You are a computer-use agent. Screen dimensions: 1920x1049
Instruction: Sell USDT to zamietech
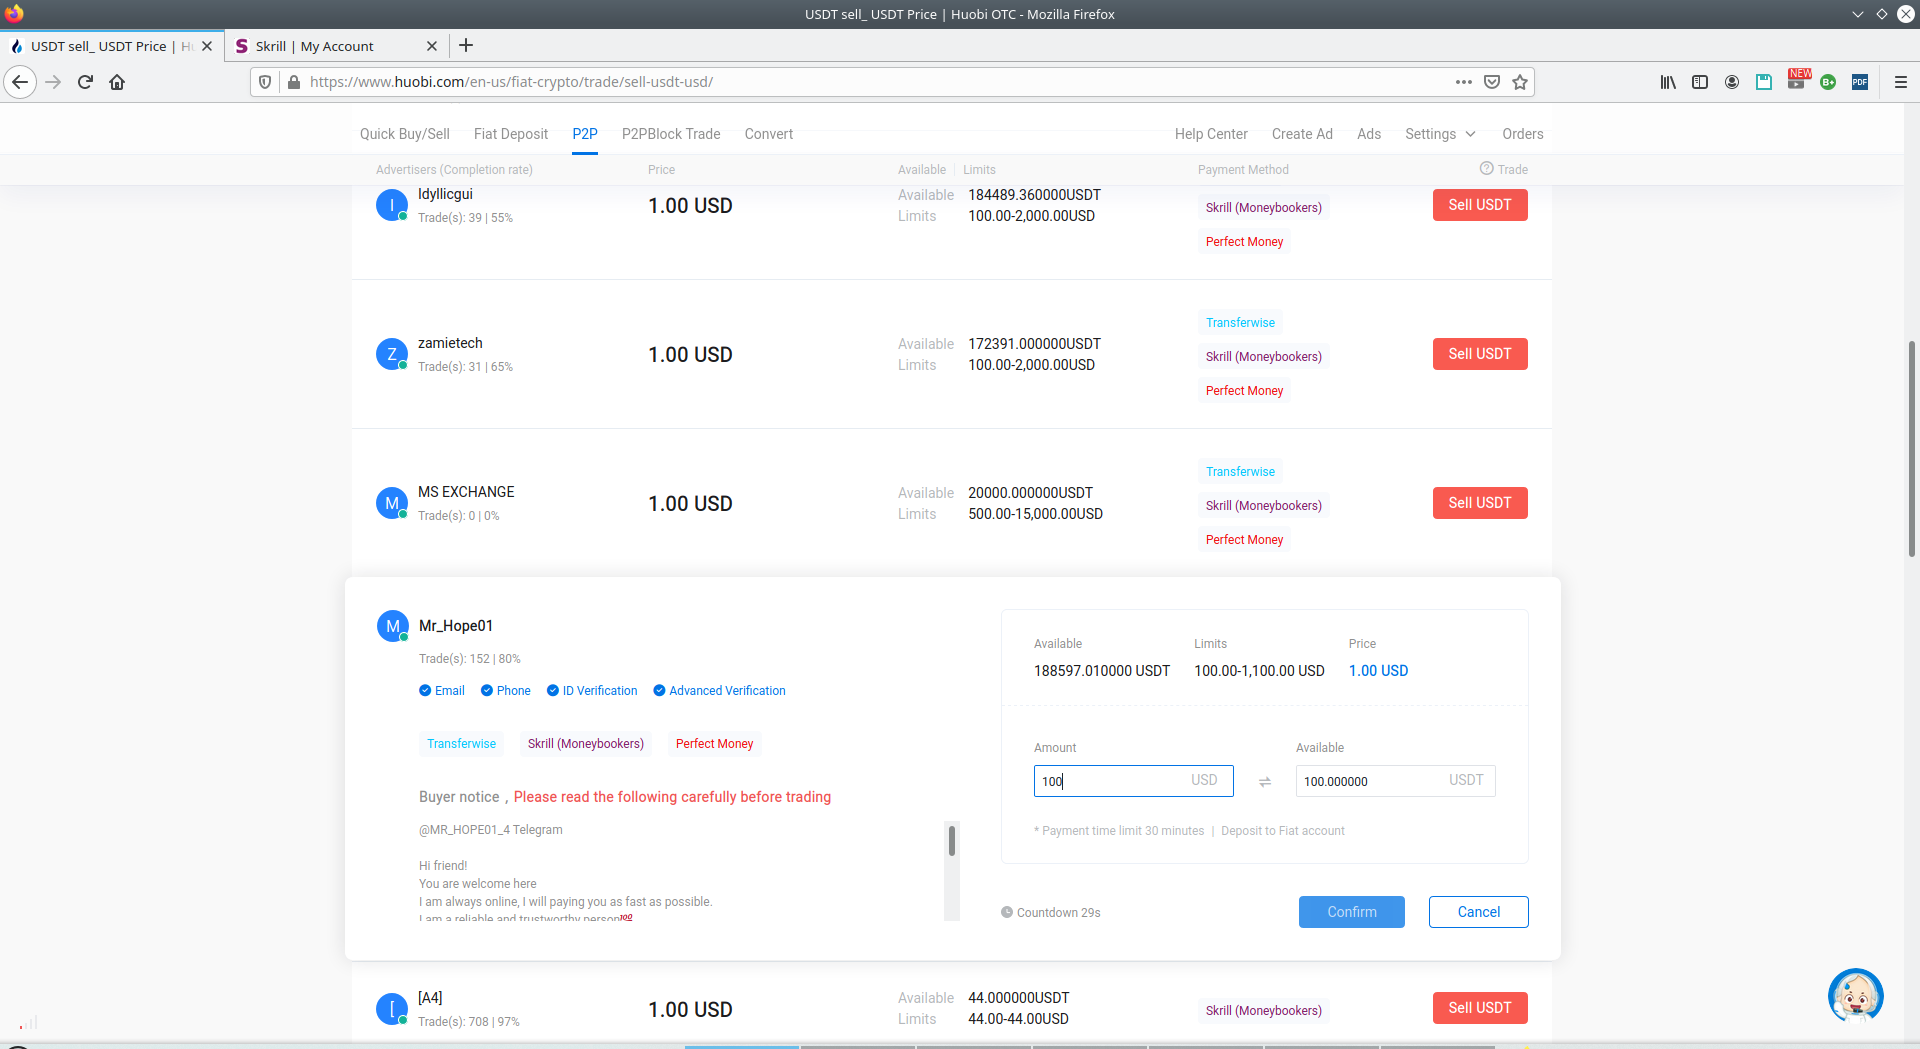pos(1480,354)
